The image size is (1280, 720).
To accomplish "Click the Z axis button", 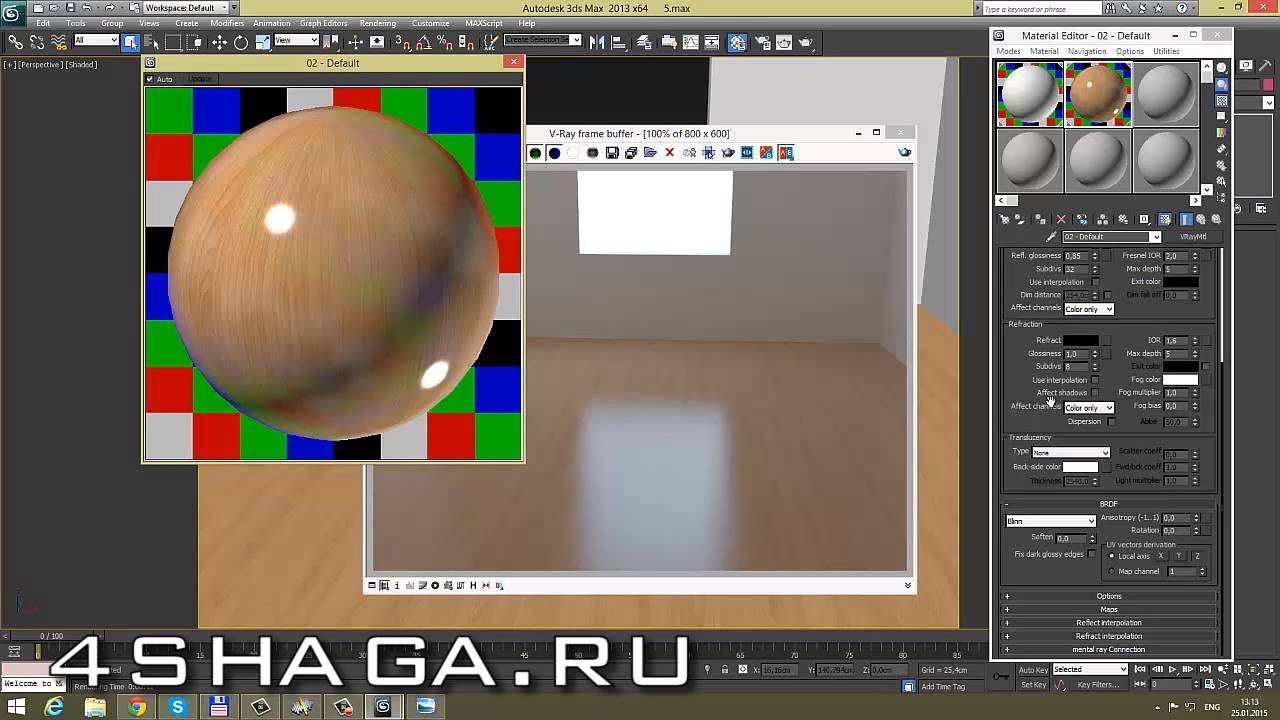I will tap(1197, 556).
